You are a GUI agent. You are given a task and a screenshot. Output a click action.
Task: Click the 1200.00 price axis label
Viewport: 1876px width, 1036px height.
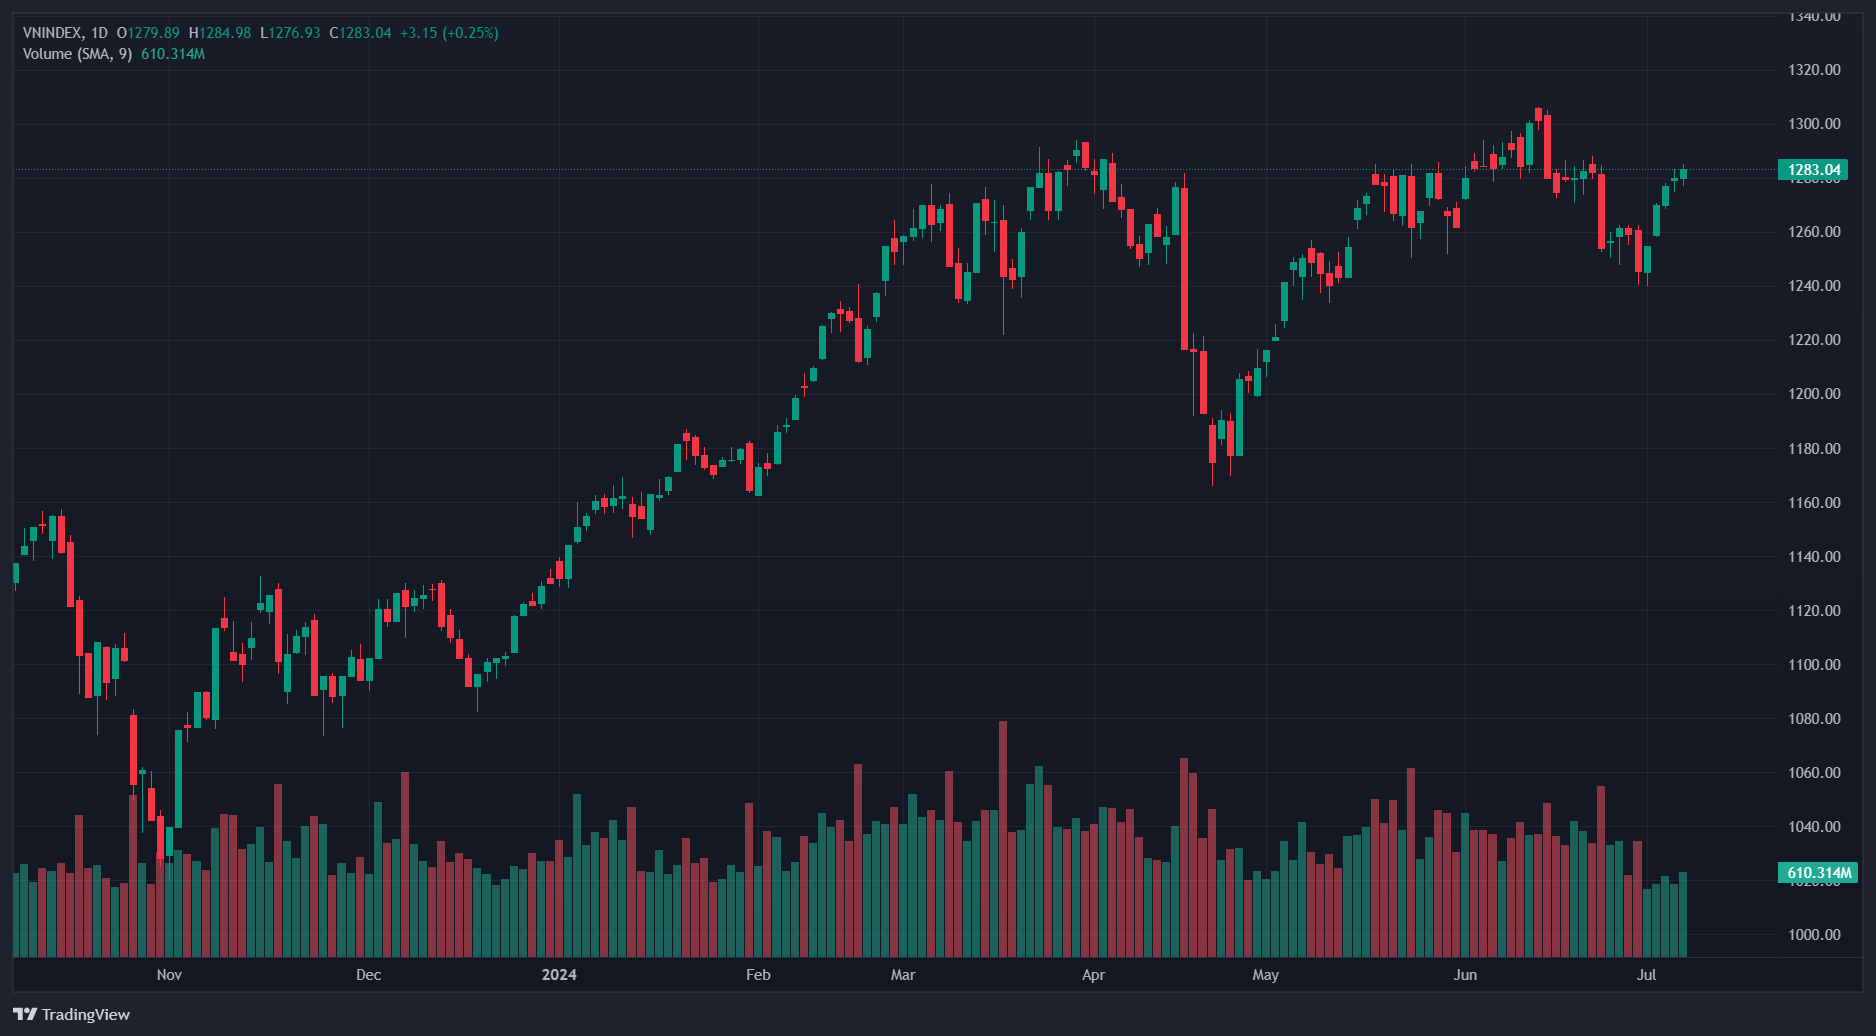pyautogui.click(x=1814, y=394)
